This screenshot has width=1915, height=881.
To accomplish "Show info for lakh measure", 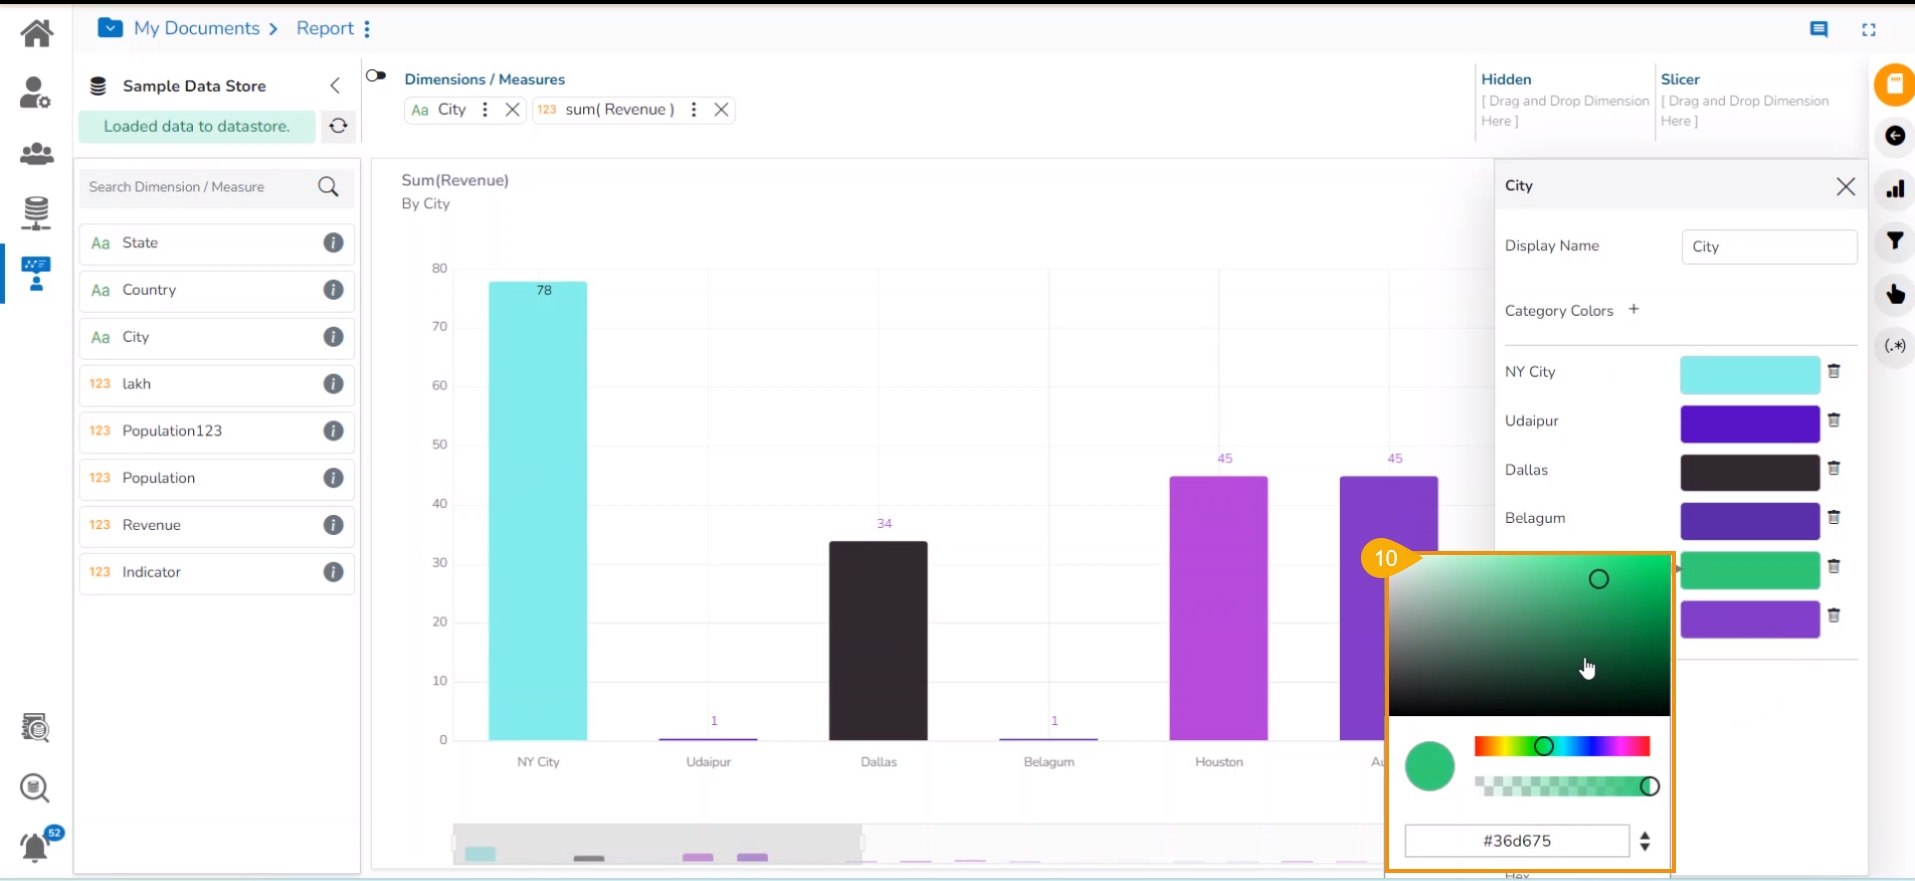I will click(334, 384).
